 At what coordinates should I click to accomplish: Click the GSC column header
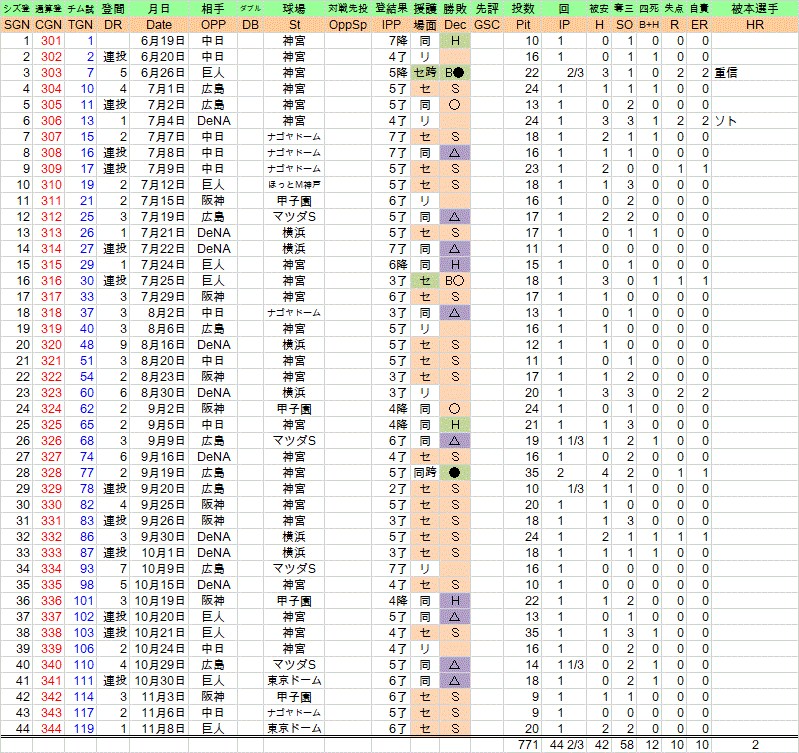point(487,25)
